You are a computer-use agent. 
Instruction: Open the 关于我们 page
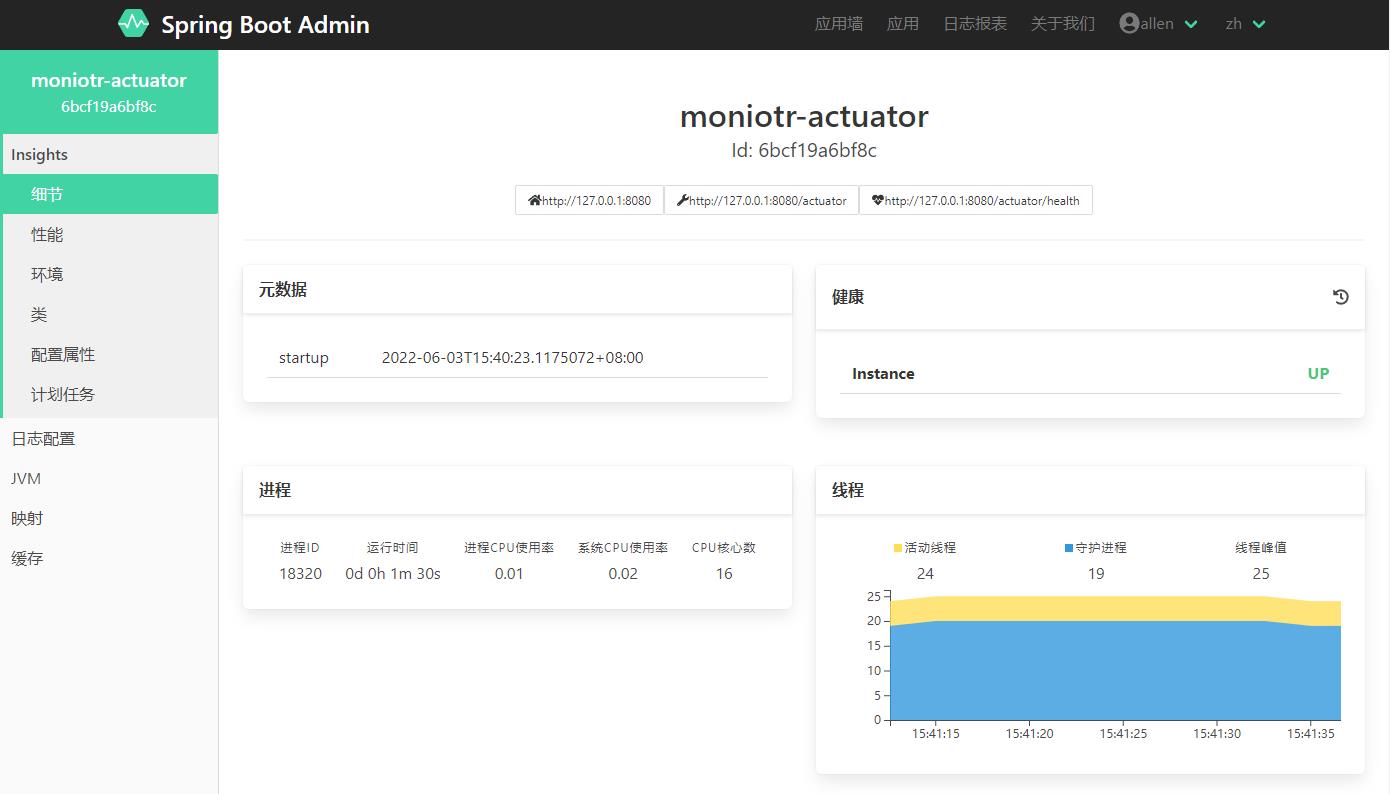[1063, 24]
